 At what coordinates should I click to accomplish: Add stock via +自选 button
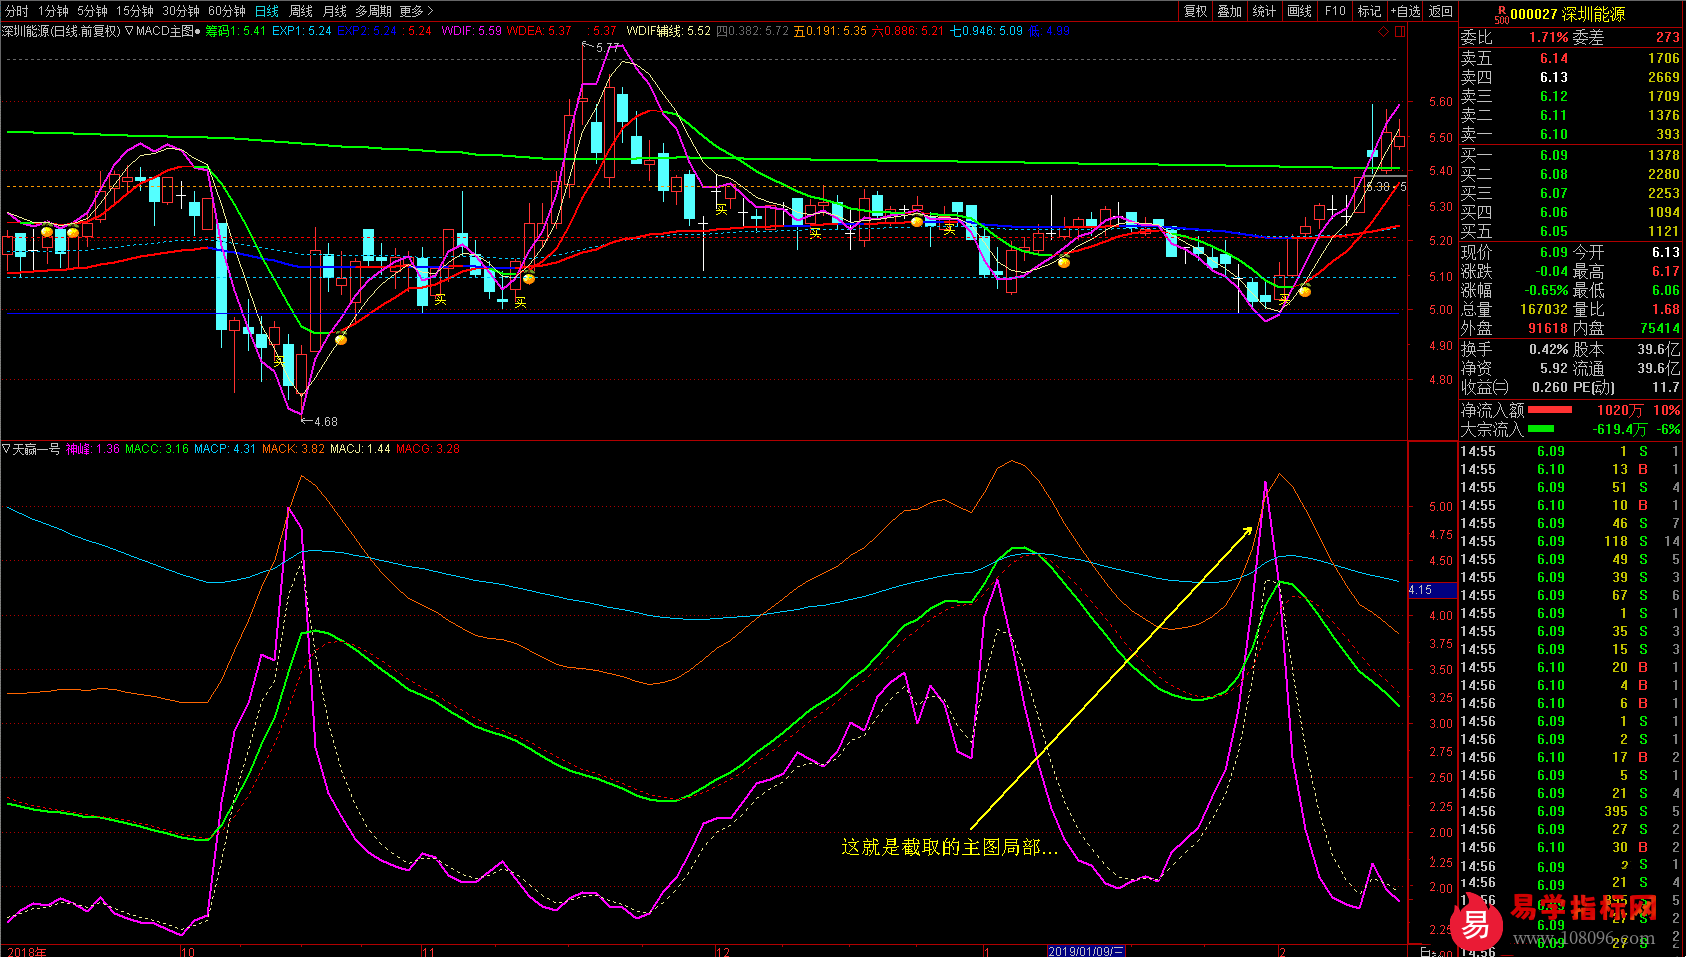coord(1405,11)
